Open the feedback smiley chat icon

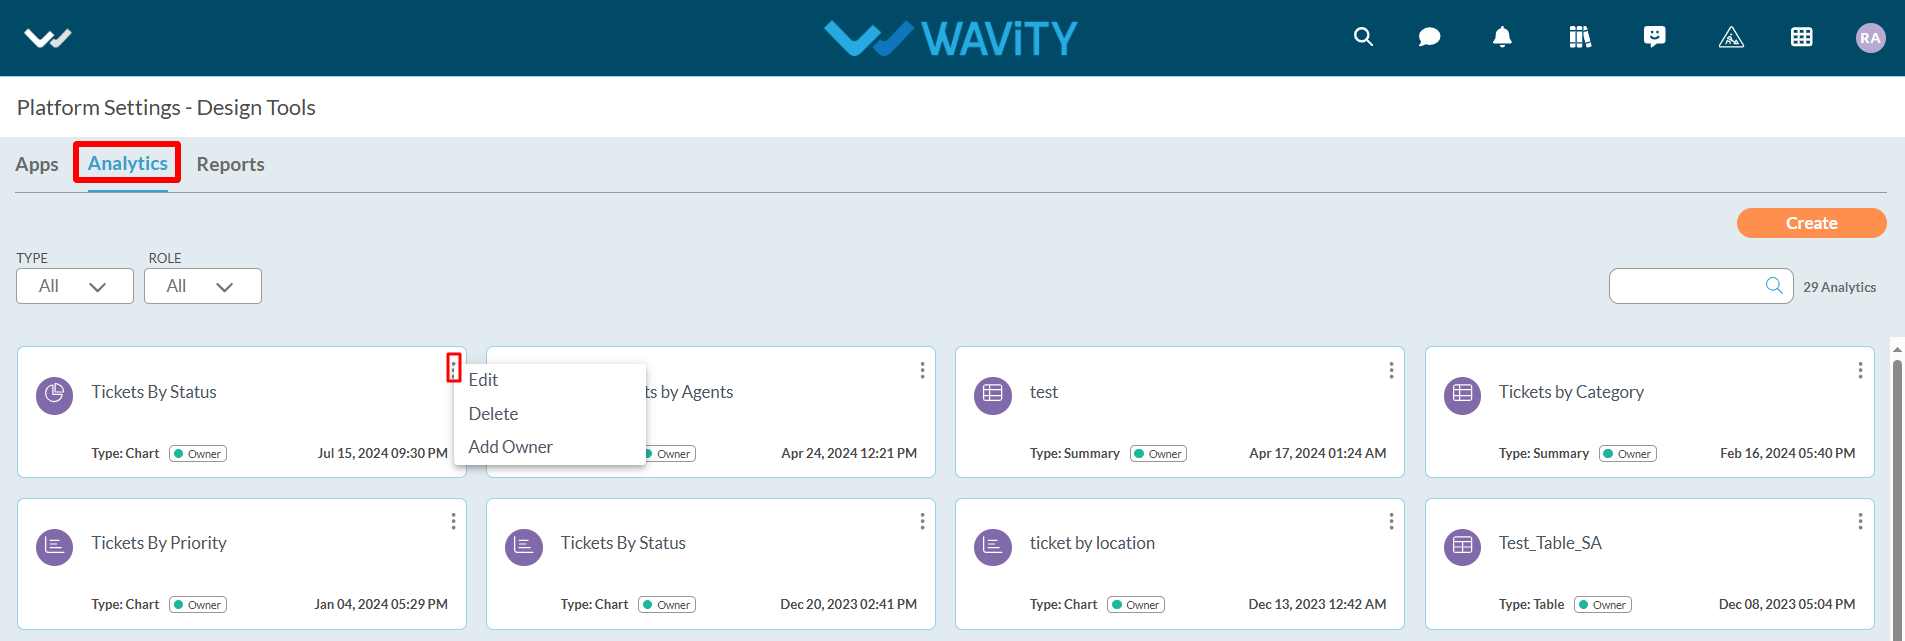point(1655,37)
